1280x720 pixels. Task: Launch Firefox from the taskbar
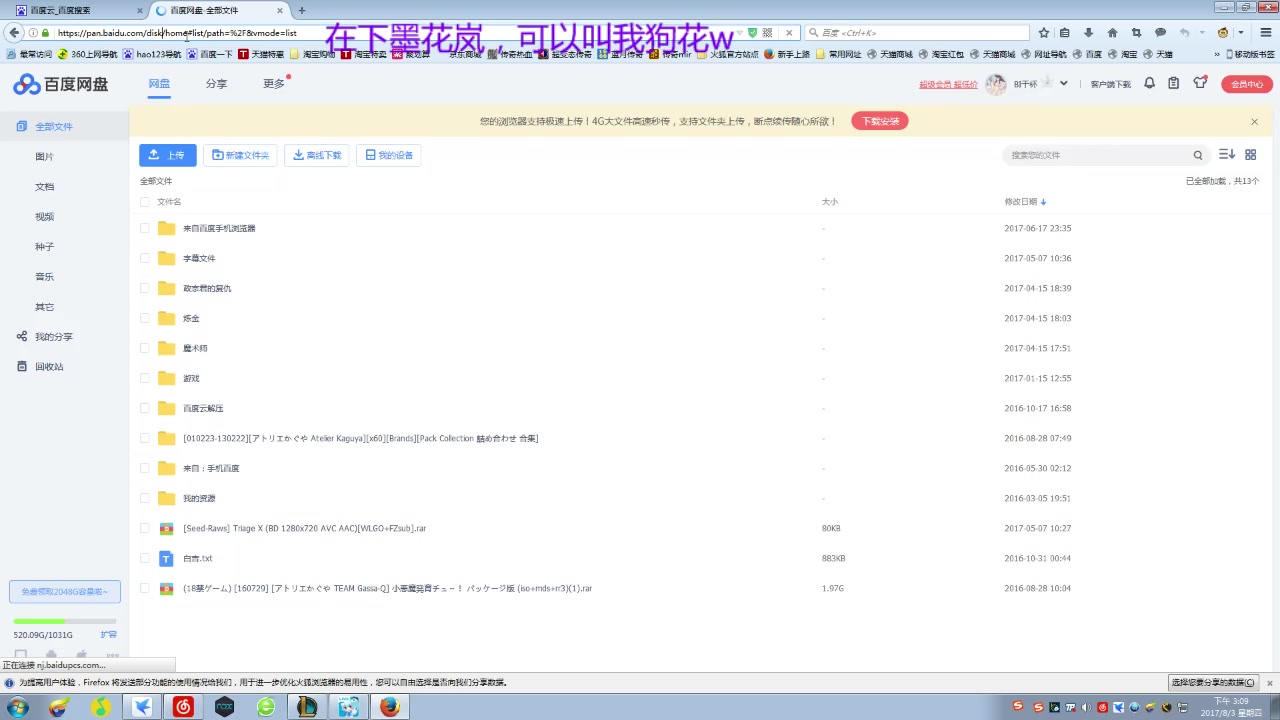(x=389, y=707)
